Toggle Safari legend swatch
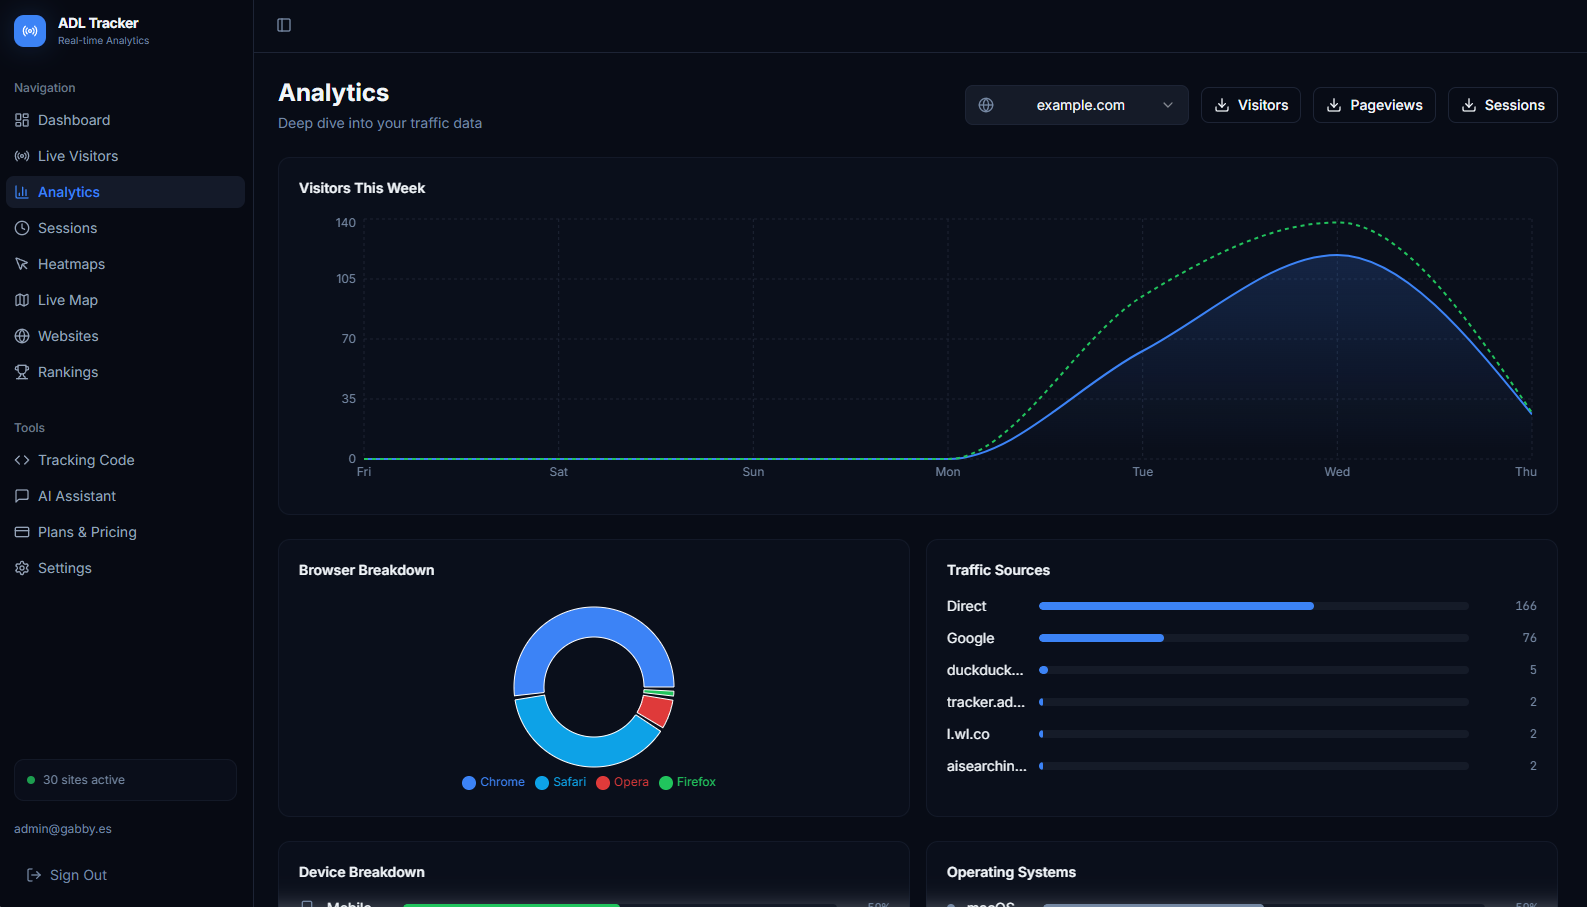 tap(542, 783)
